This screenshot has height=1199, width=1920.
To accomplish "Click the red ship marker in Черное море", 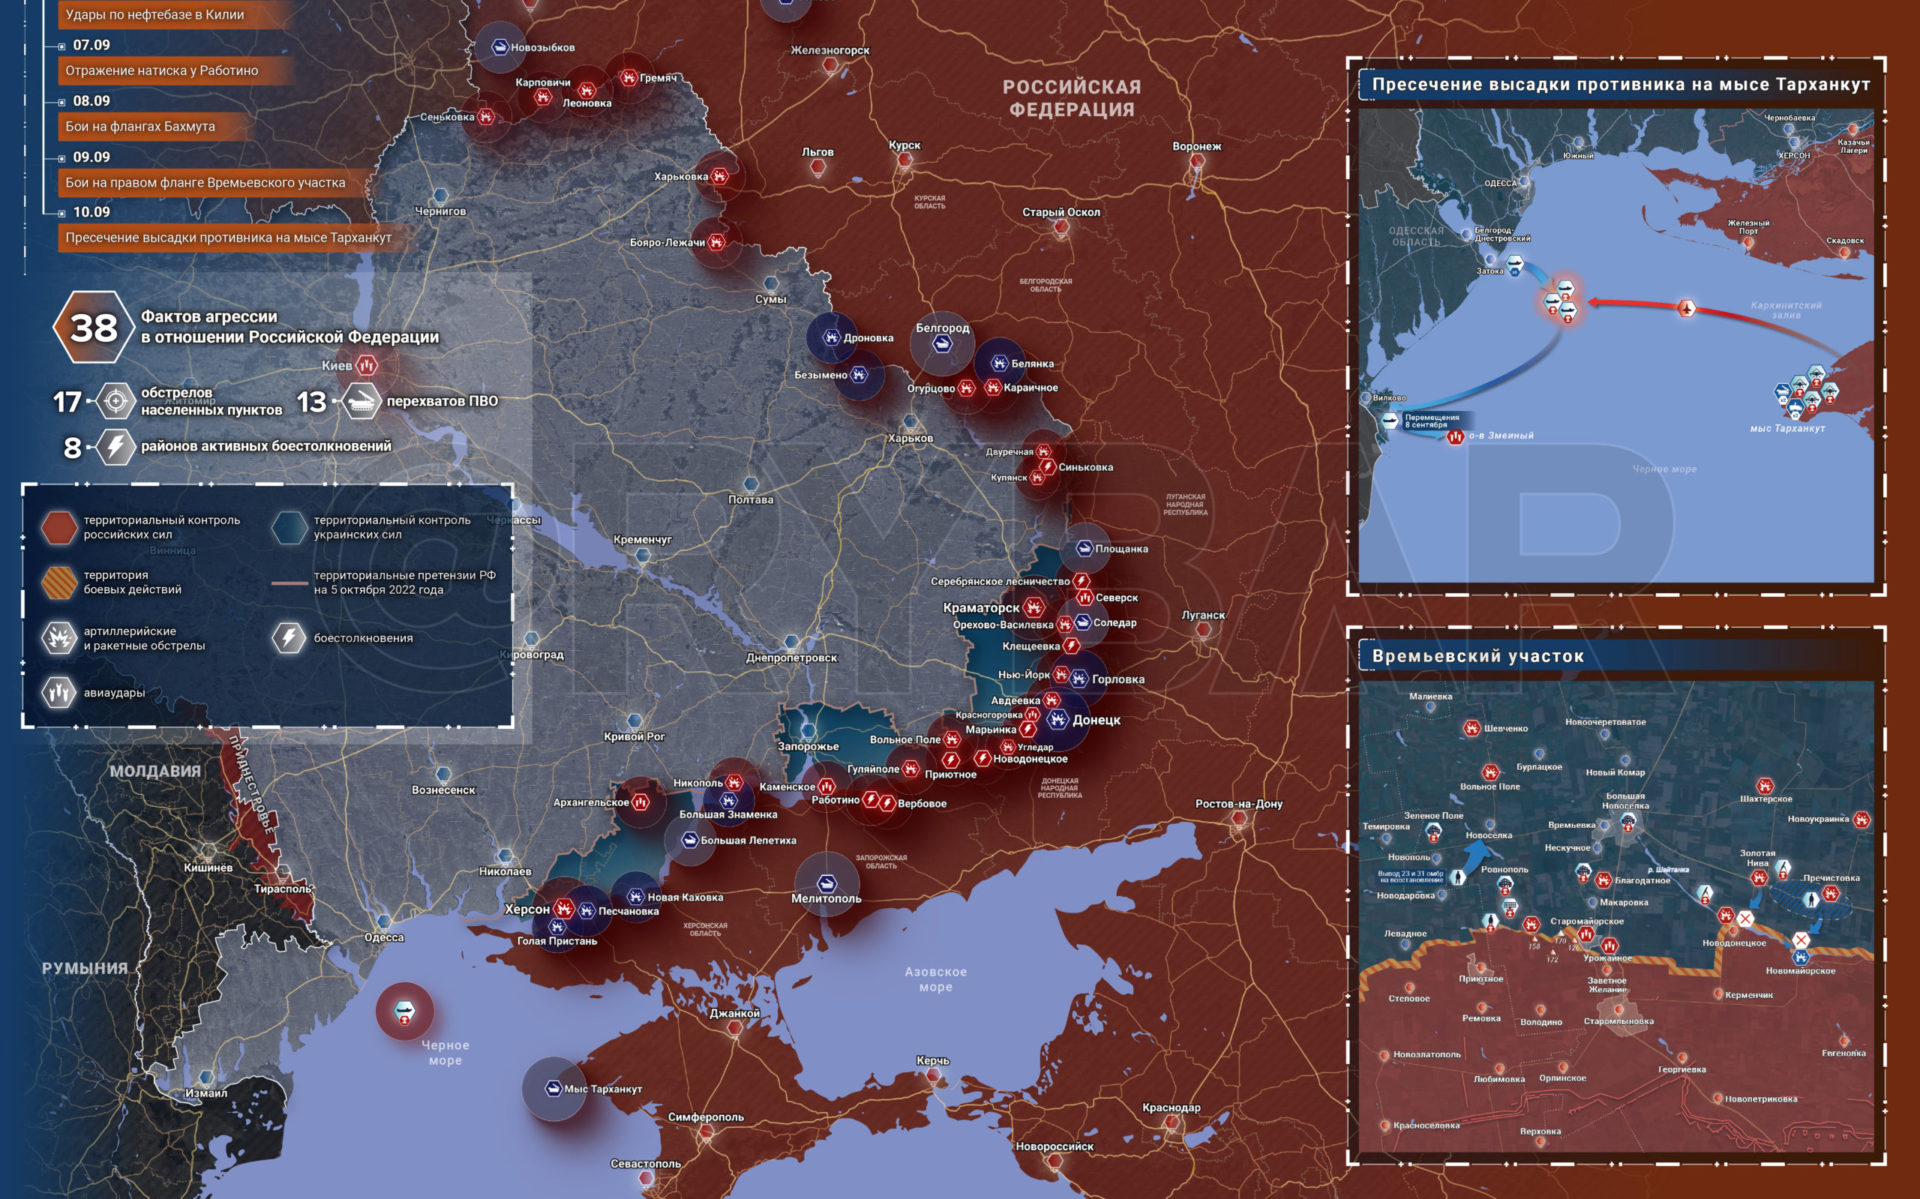I will [x=404, y=1012].
